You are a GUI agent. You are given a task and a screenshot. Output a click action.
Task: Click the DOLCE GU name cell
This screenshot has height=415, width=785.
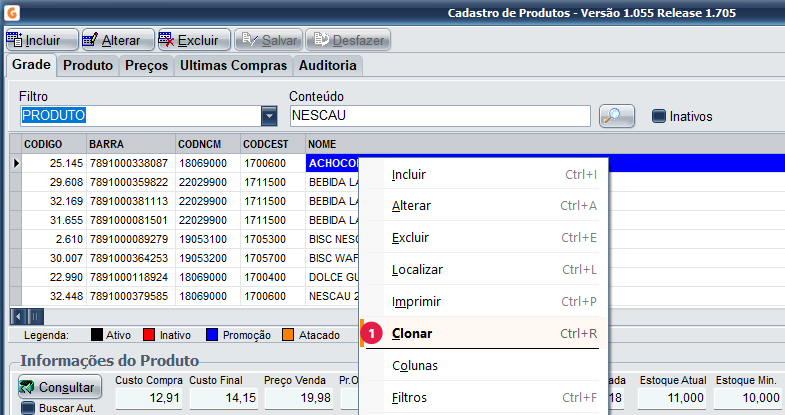[x=333, y=277]
